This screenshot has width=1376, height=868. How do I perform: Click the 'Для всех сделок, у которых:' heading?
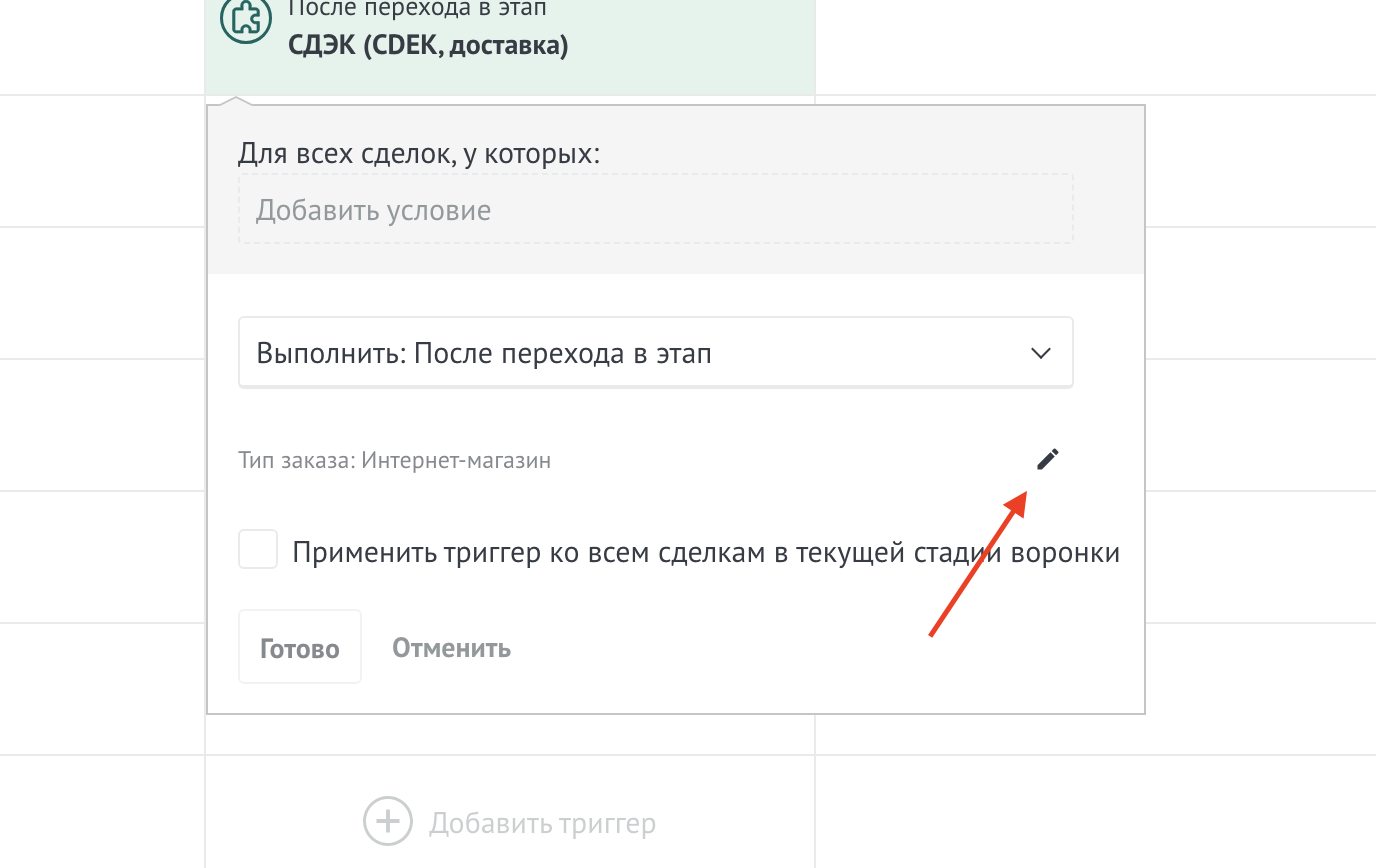(x=419, y=154)
